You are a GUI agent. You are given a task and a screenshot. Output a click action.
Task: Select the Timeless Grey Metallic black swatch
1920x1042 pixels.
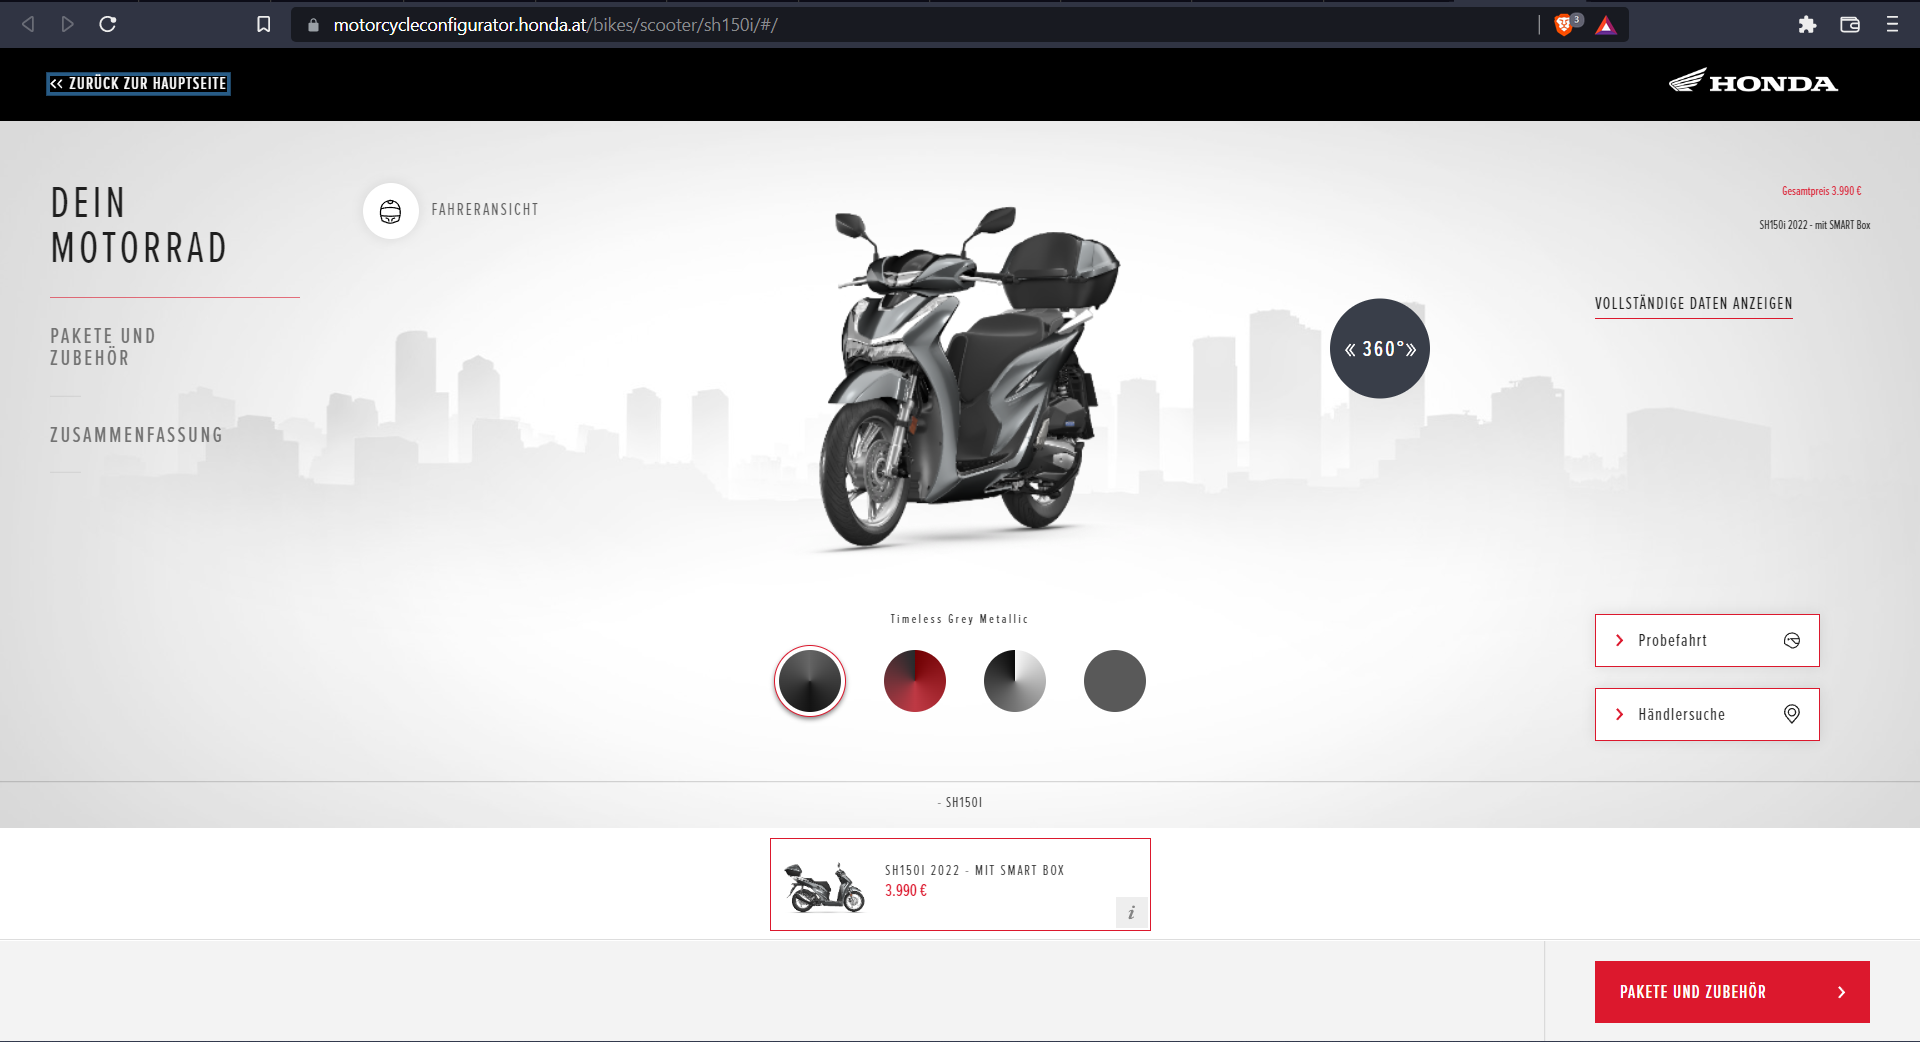click(x=810, y=681)
